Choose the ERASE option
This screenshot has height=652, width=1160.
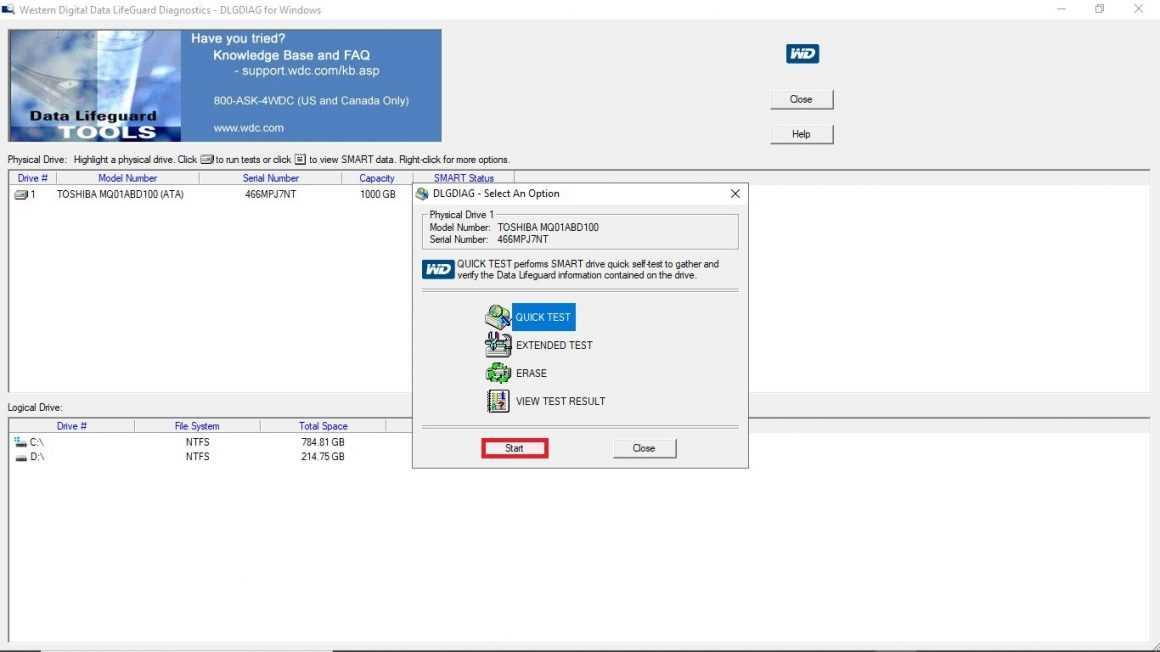[x=531, y=373]
